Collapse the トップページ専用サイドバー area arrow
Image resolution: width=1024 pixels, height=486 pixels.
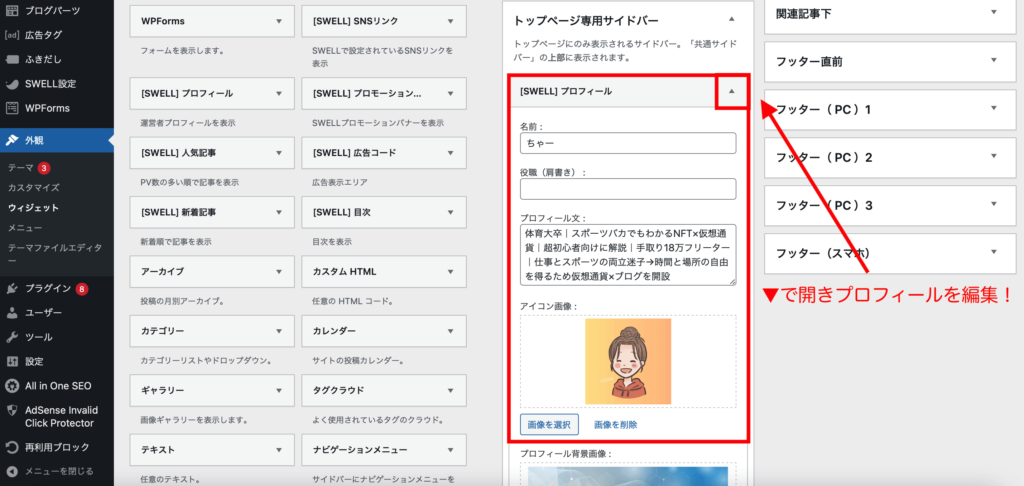tap(731, 20)
